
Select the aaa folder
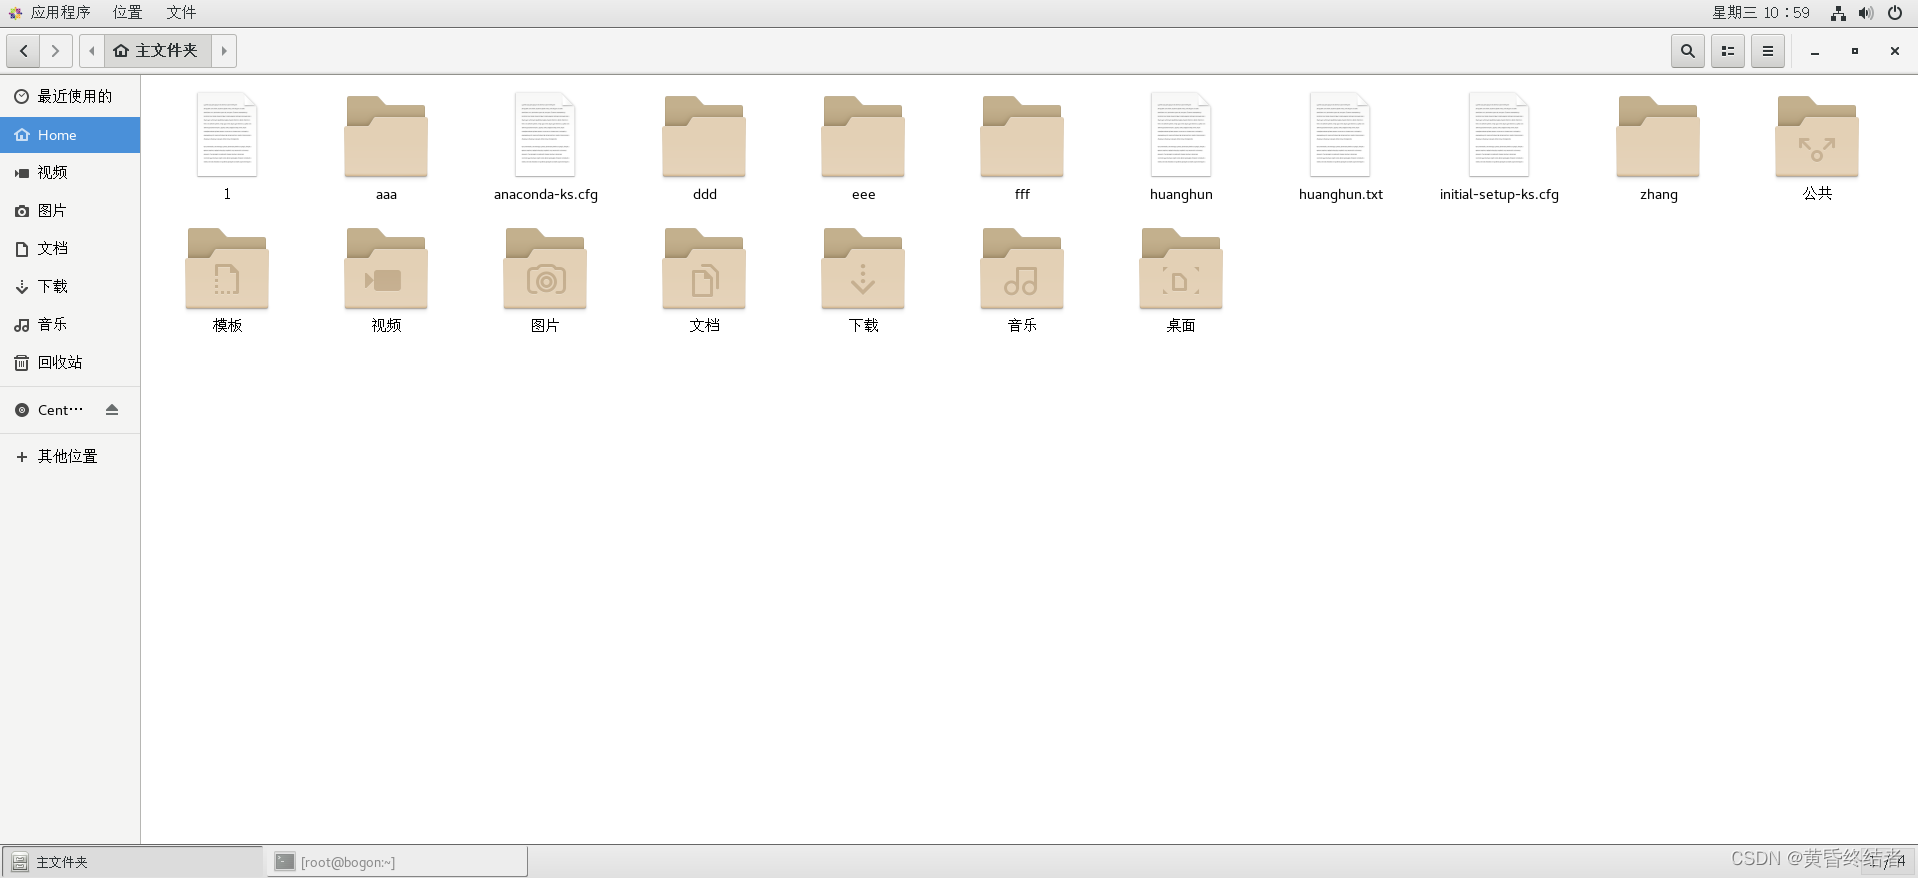tap(386, 147)
